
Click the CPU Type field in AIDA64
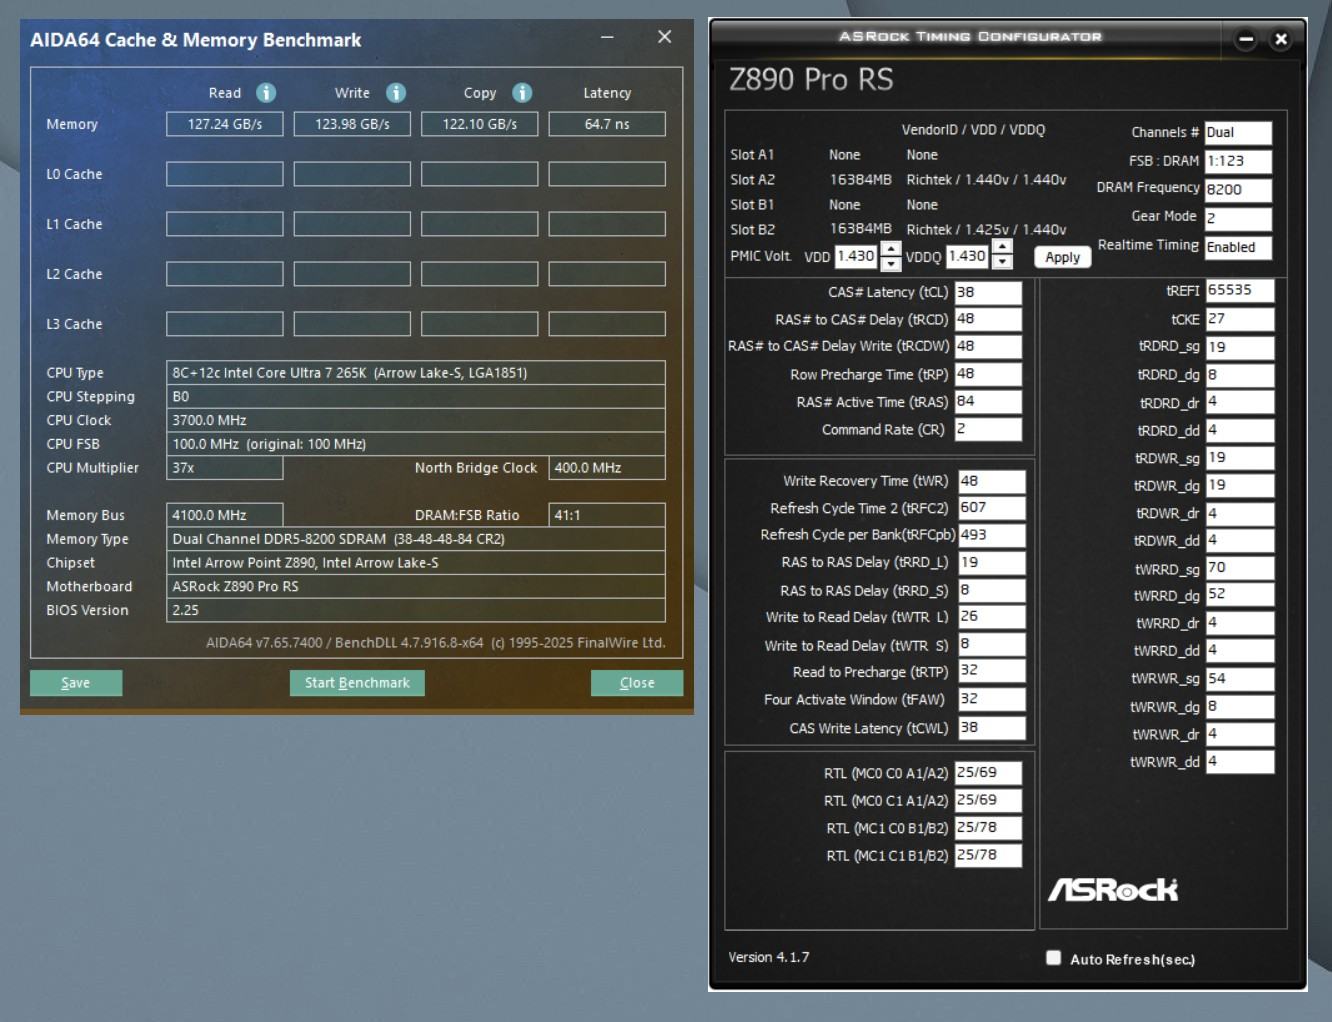[x=416, y=373]
